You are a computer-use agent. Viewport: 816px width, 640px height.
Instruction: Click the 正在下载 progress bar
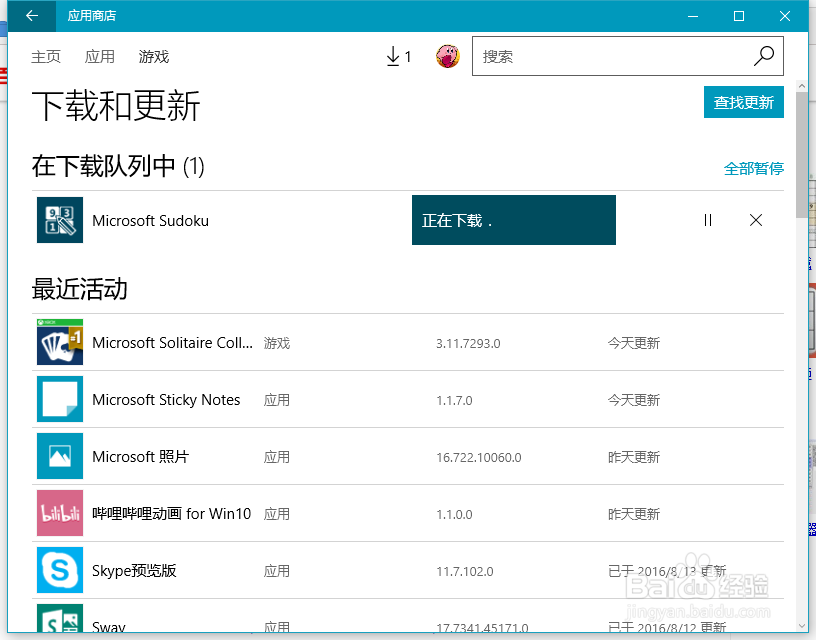[x=514, y=220]
